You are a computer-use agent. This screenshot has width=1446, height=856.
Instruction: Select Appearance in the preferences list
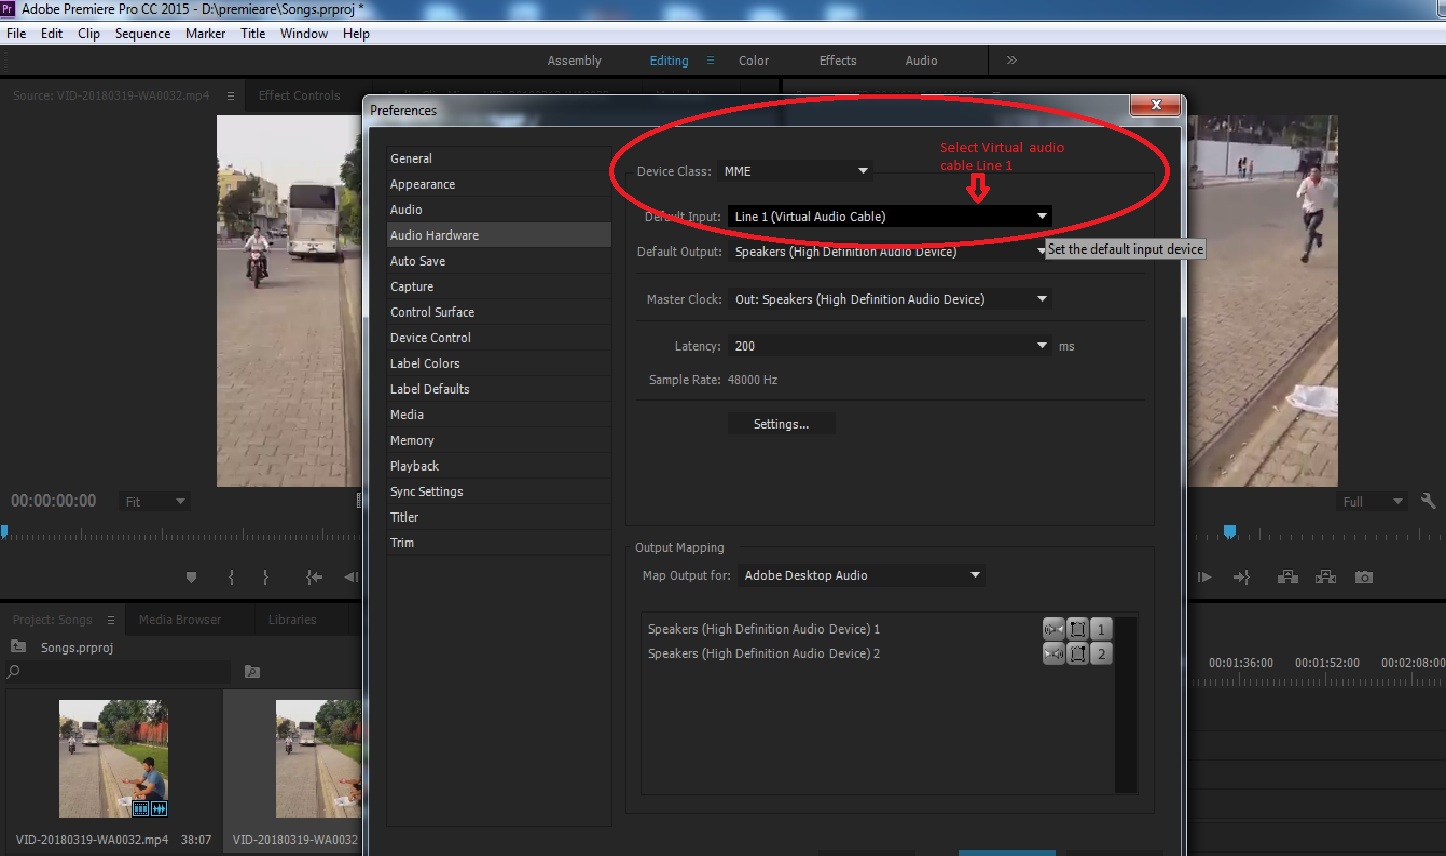pos(498,184)
